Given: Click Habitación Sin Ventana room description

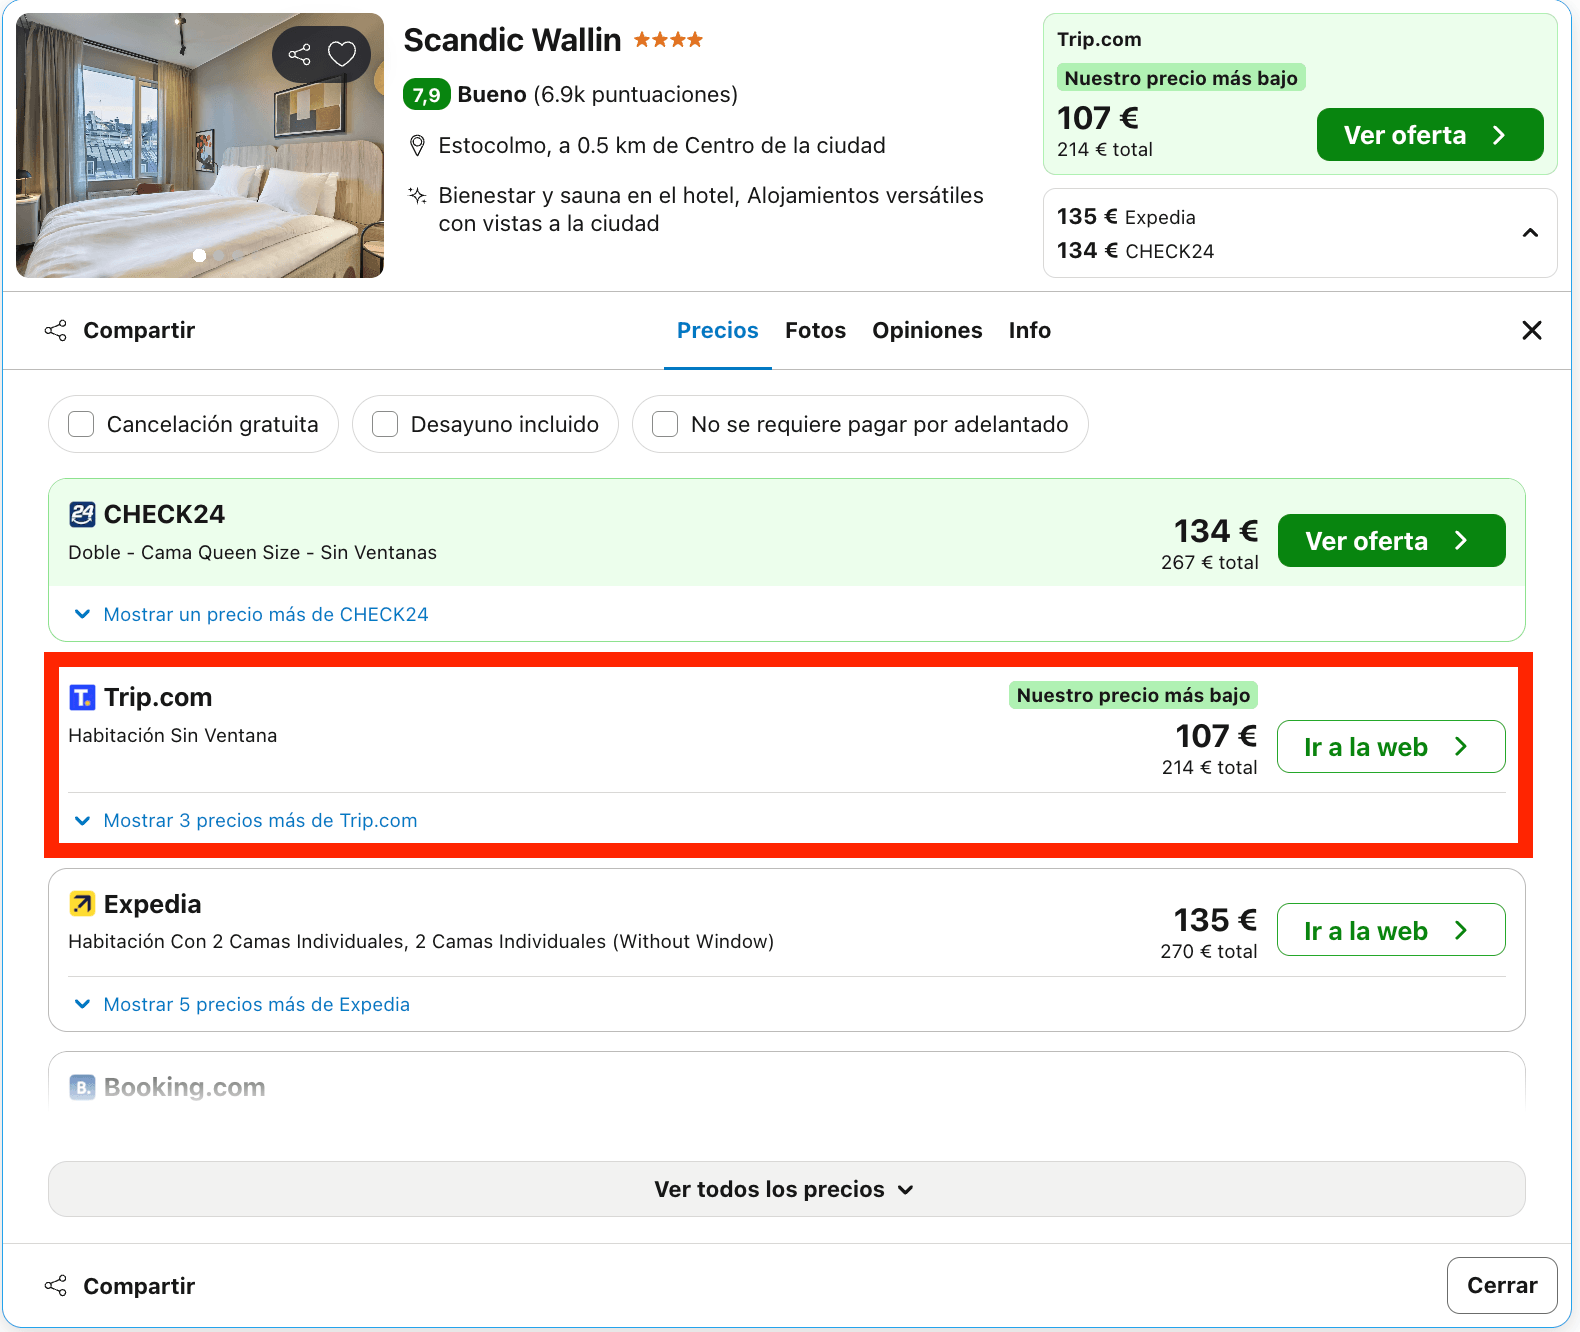Looking at the screenshot, I should pyautogui.click(x=173, y=735).
